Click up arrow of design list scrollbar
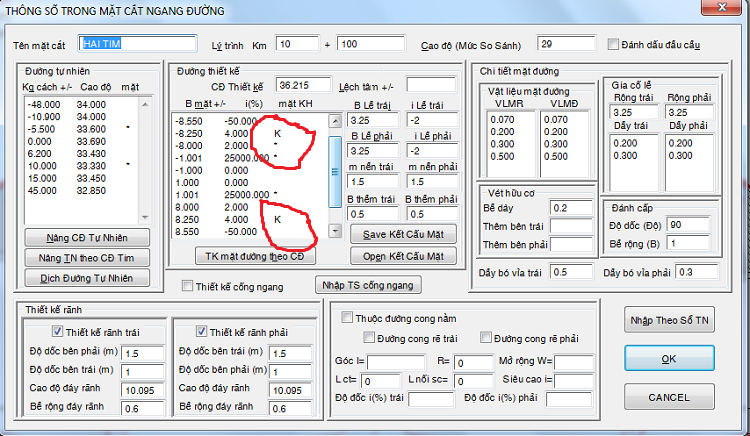The image size is (750, 436). (x=336, y=120)
